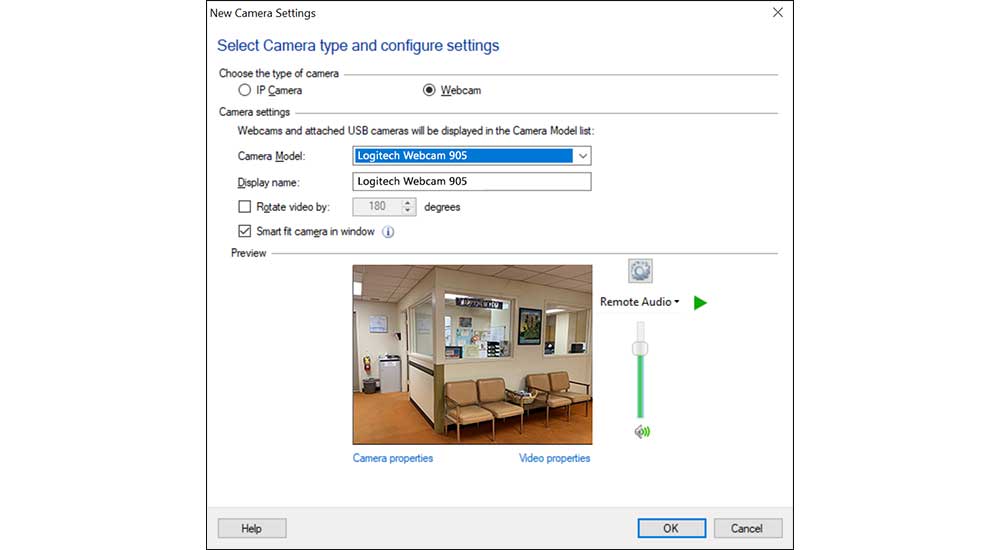Click the gear settings icon above Remote Audio

640,271
